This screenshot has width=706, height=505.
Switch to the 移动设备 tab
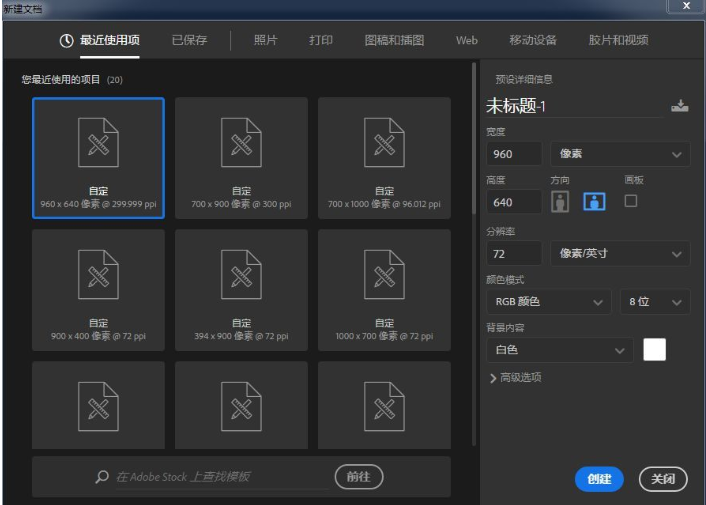[533, 41]
